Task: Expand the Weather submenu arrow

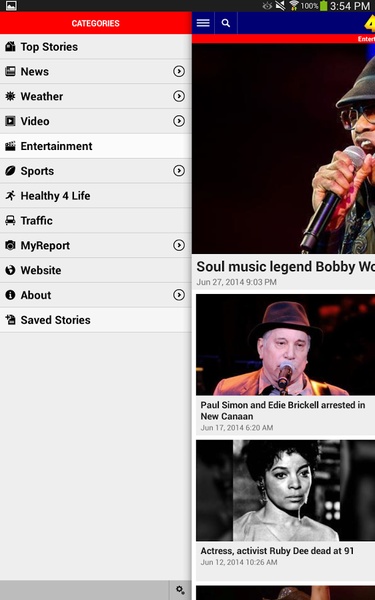Action: (179, 96)
